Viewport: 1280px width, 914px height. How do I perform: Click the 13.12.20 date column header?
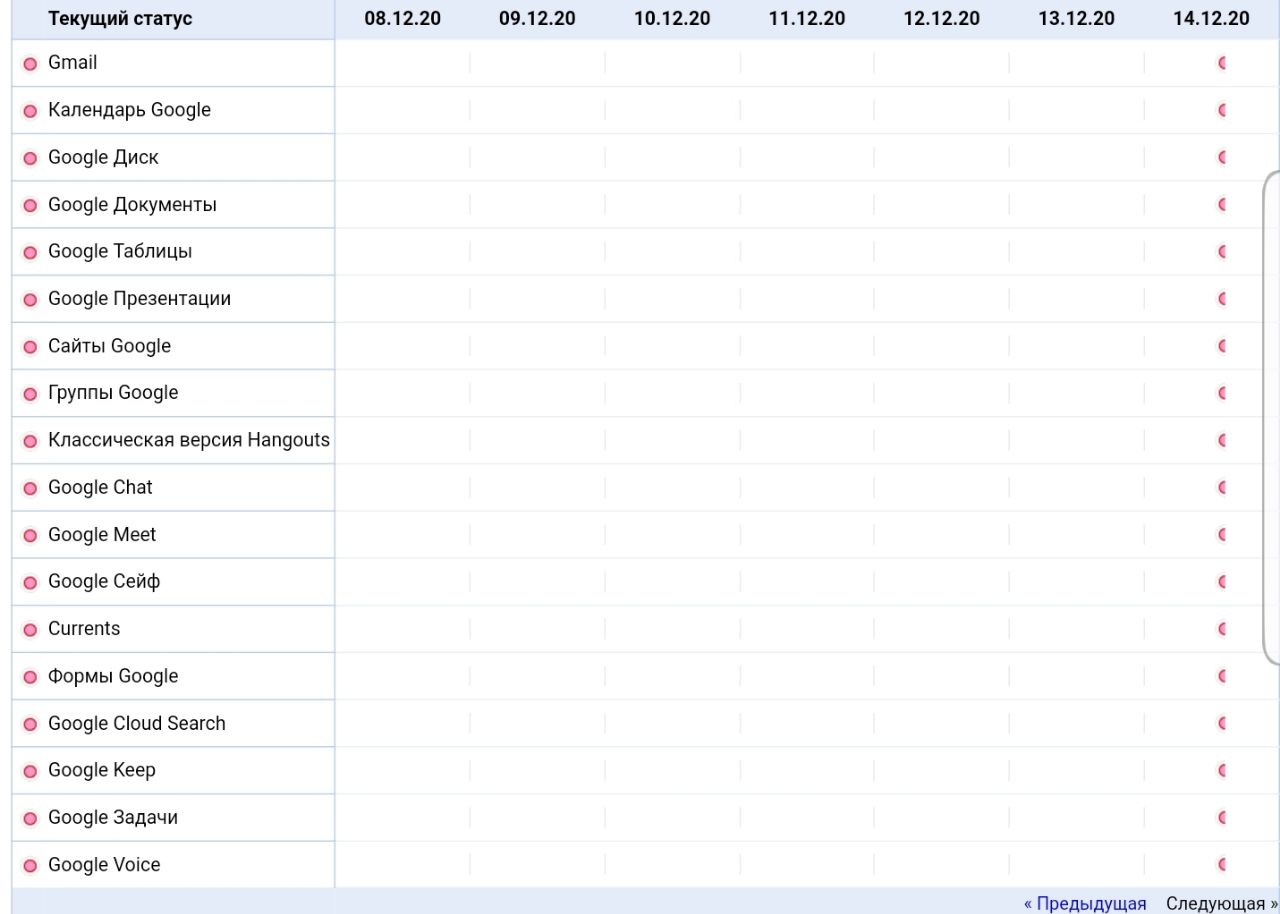(1076, 19)
